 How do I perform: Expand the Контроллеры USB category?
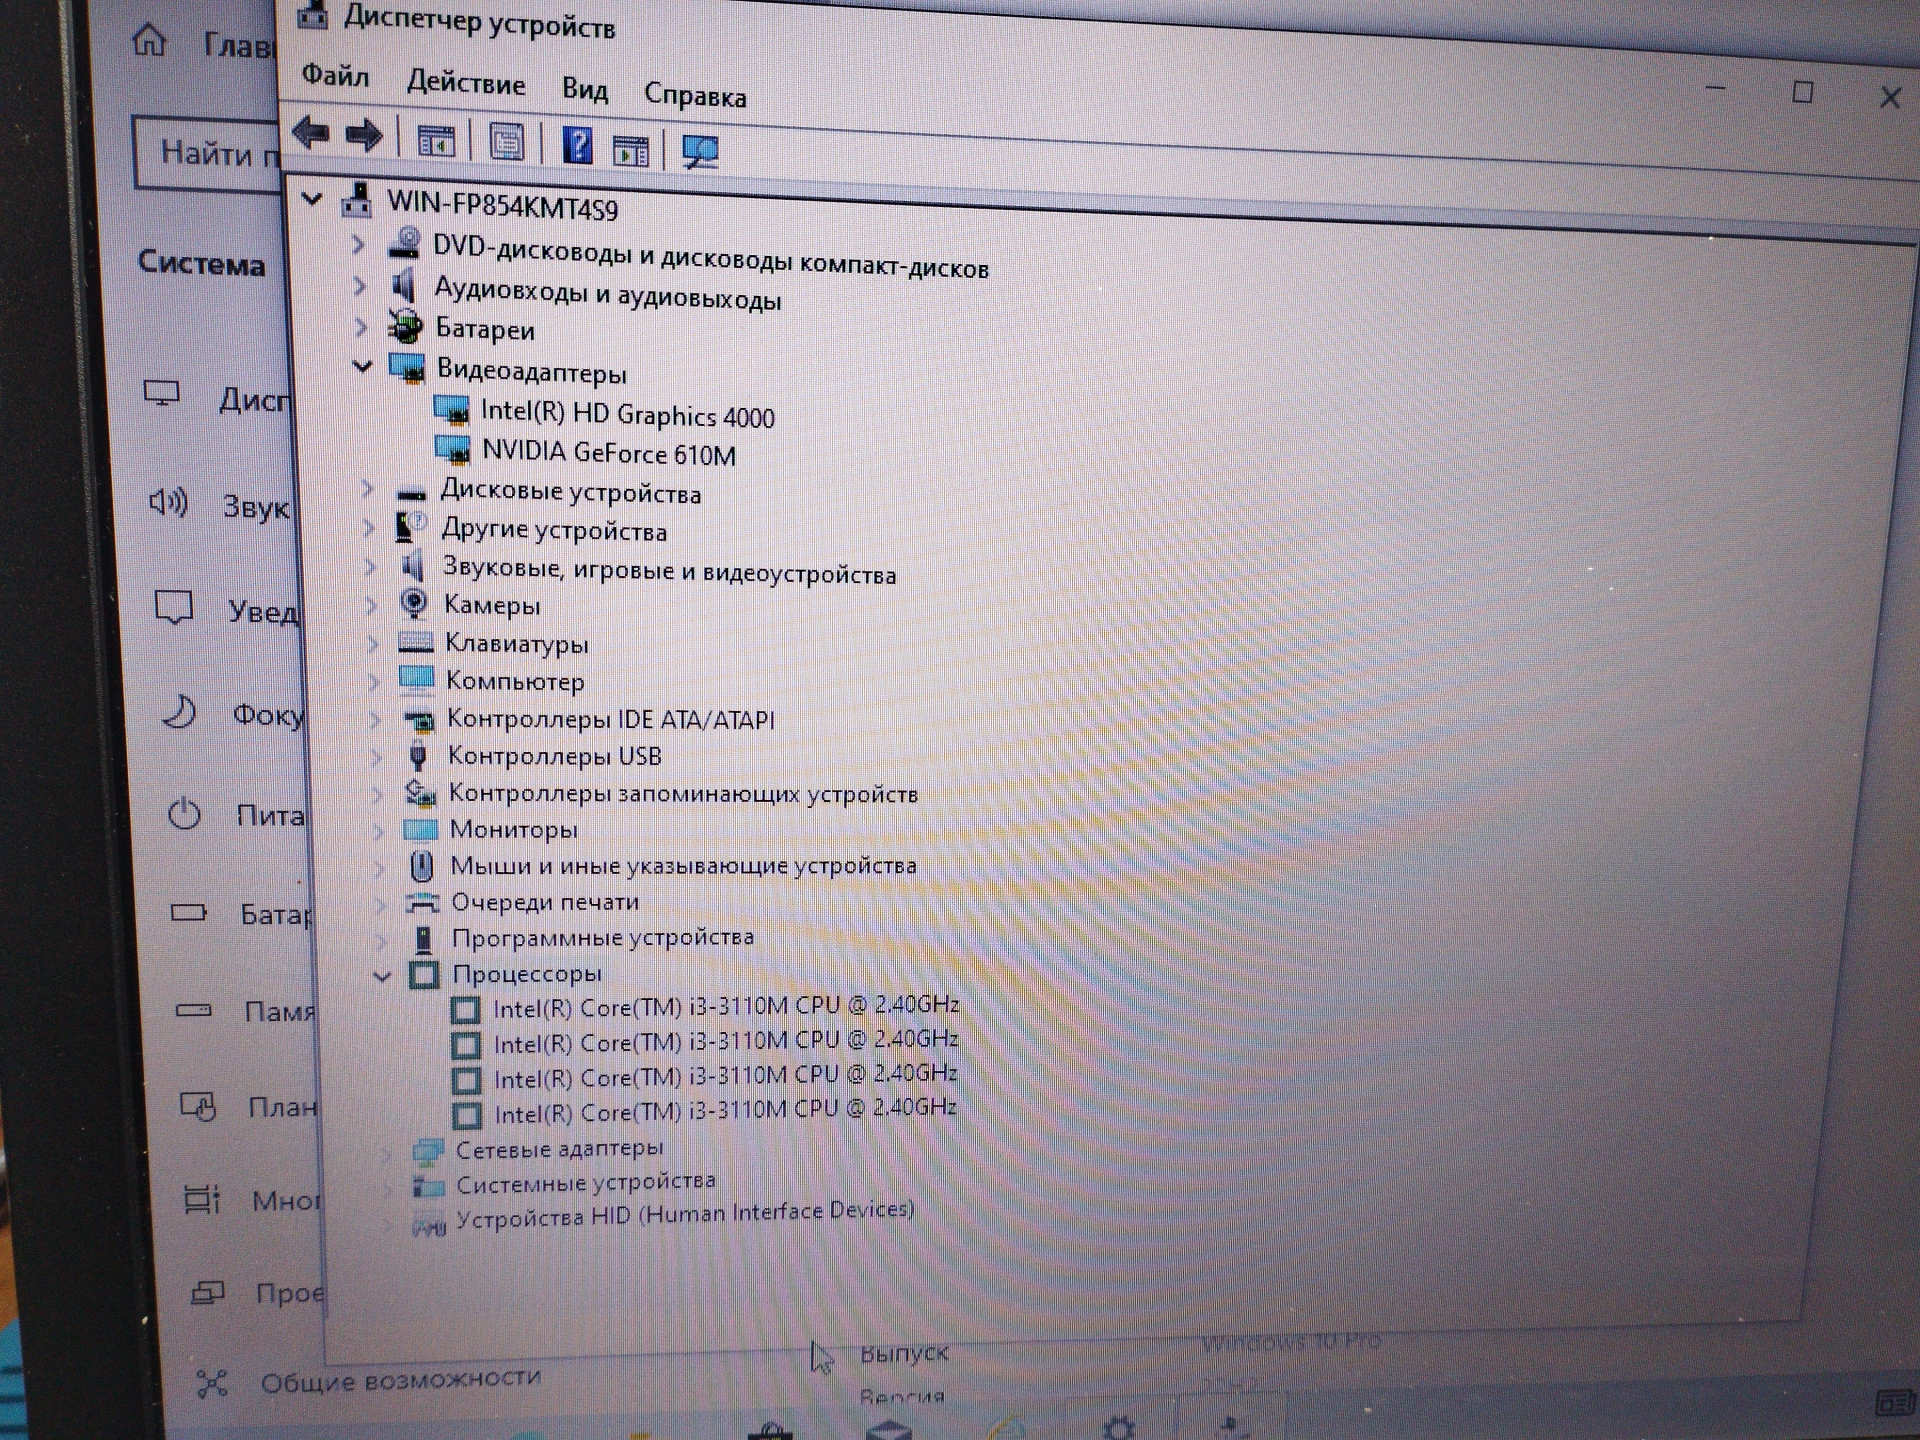pos(376,756)
